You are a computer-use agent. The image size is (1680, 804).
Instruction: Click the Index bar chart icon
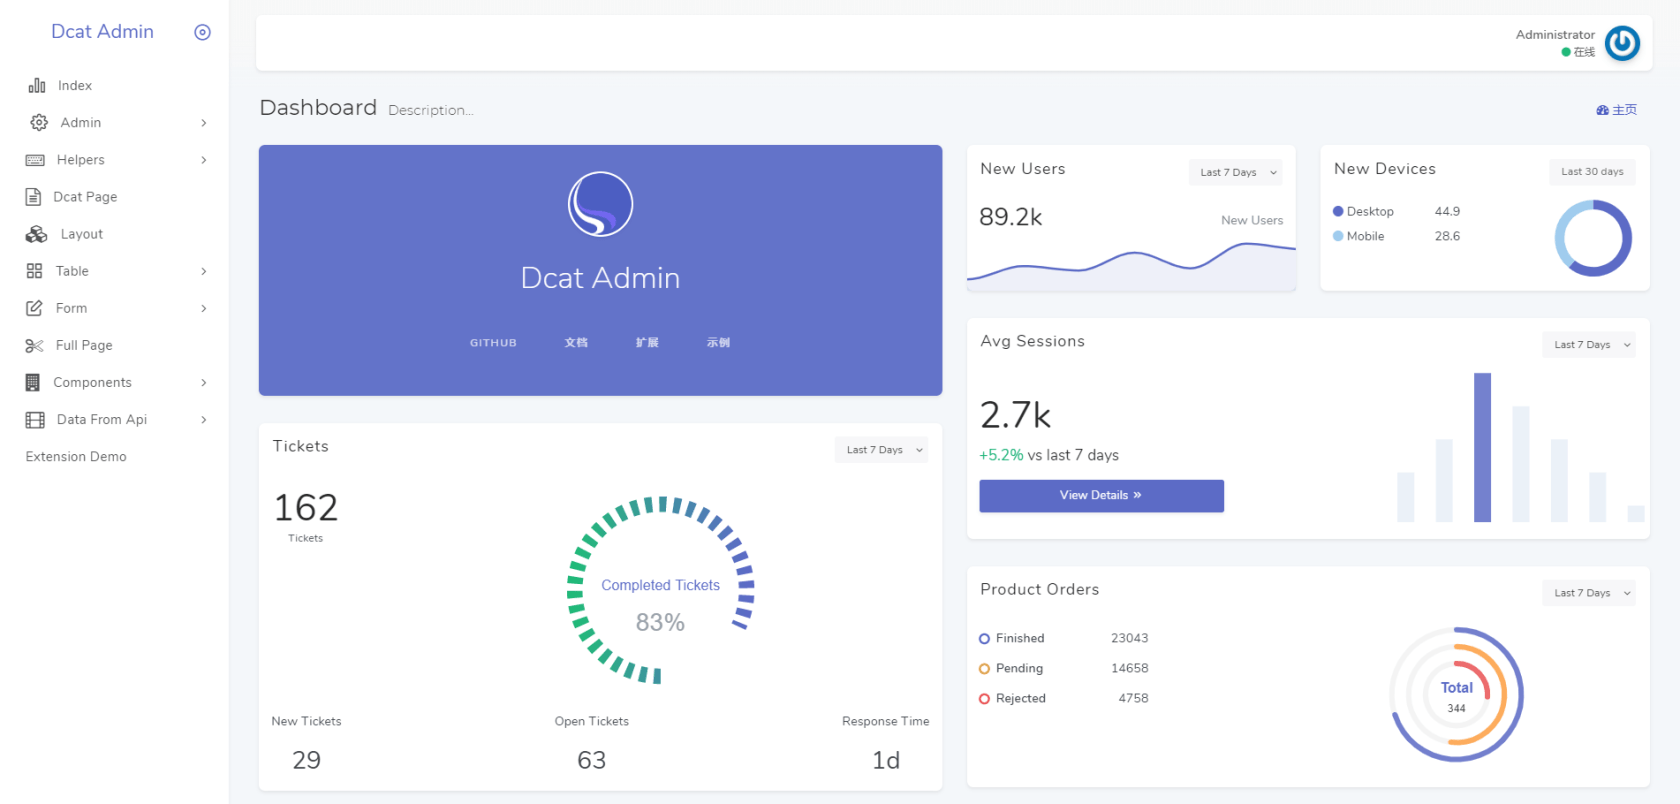click(37, 86)
